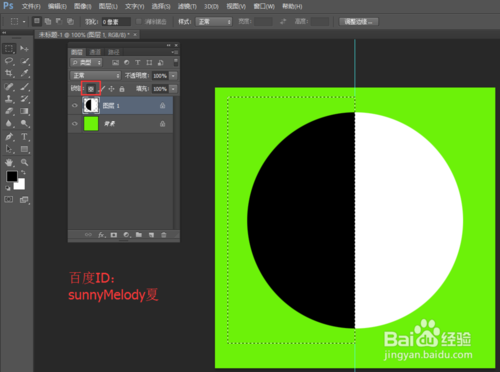Hide the Background layer eye icon

coord(75,124)
